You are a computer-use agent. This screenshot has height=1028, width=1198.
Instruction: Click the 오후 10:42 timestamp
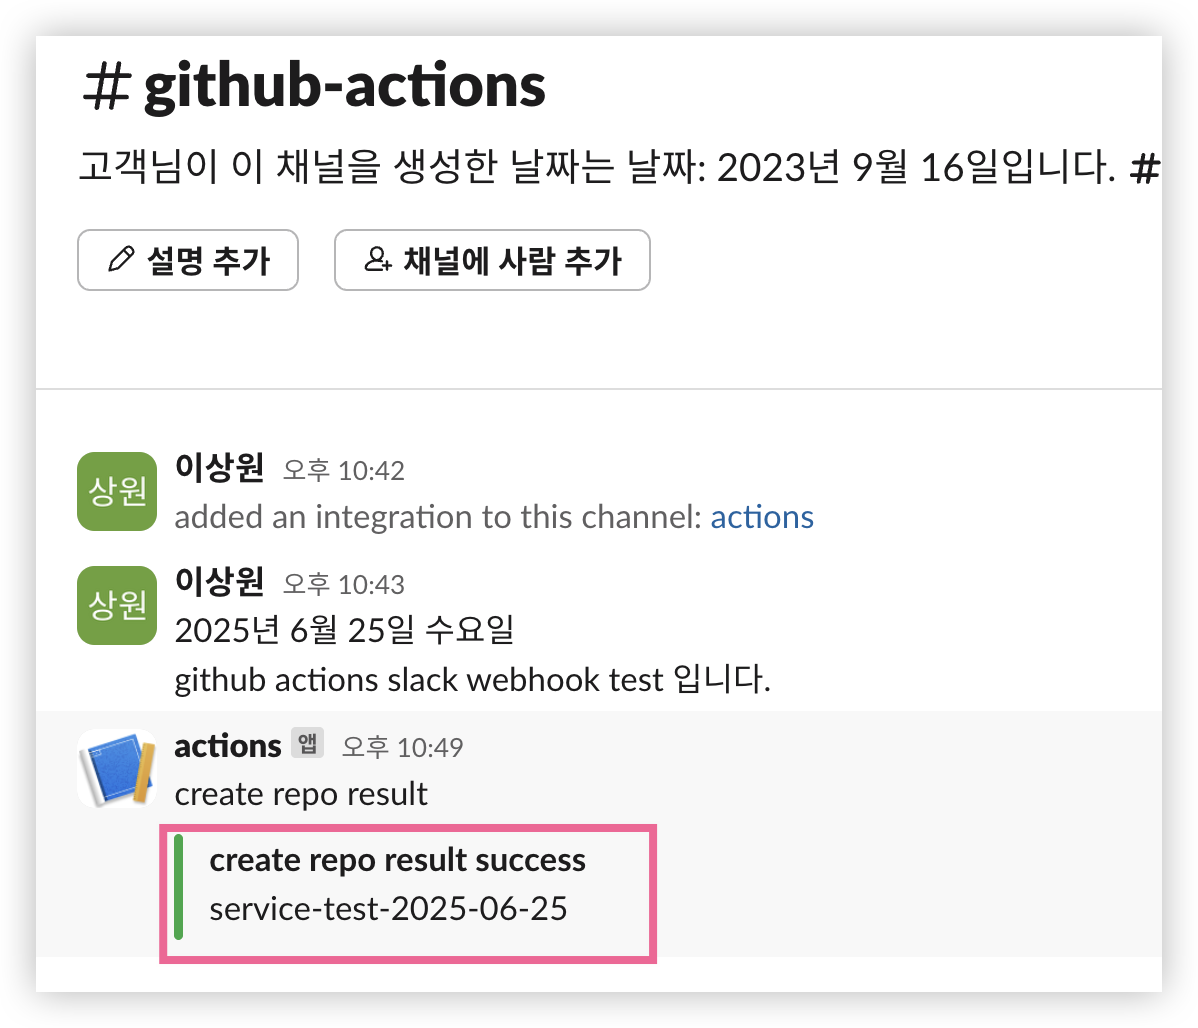(344, 470)
